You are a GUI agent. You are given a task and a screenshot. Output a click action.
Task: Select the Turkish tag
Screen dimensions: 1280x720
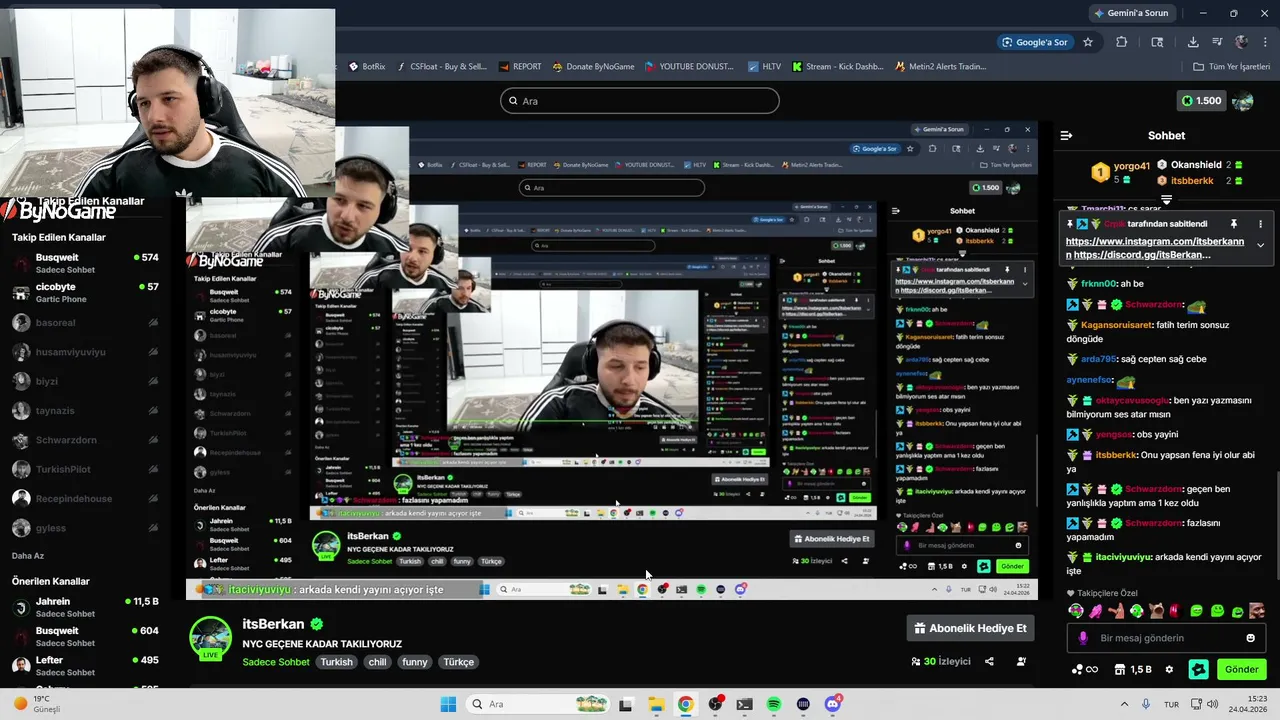click(x=336, y=662)
